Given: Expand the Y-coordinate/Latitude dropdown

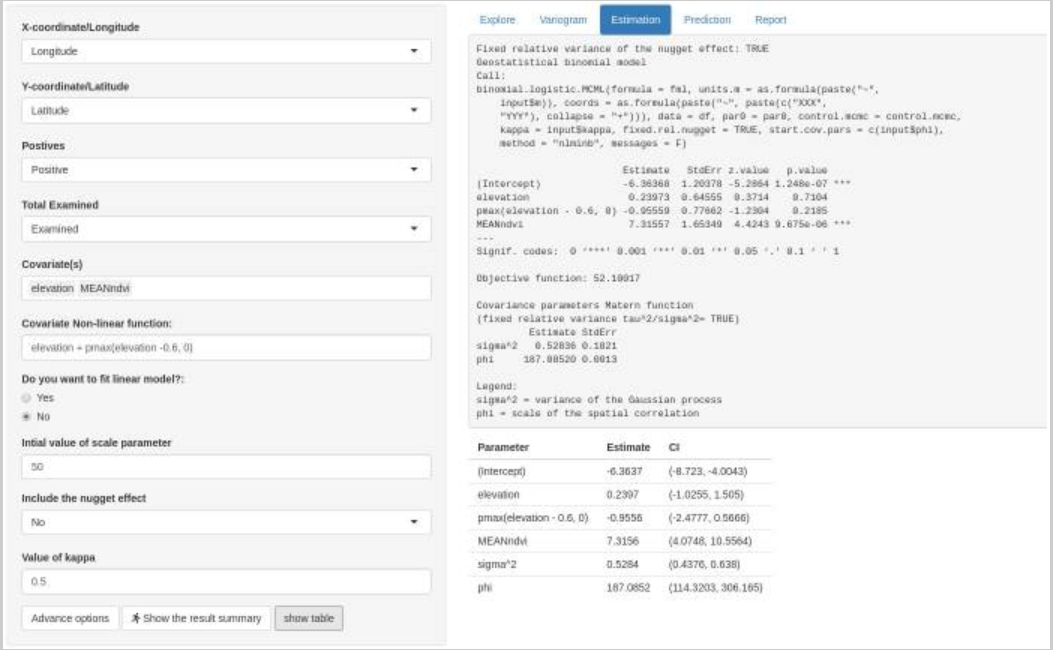Looking at the screenshot, I should [x=226, y=110].
